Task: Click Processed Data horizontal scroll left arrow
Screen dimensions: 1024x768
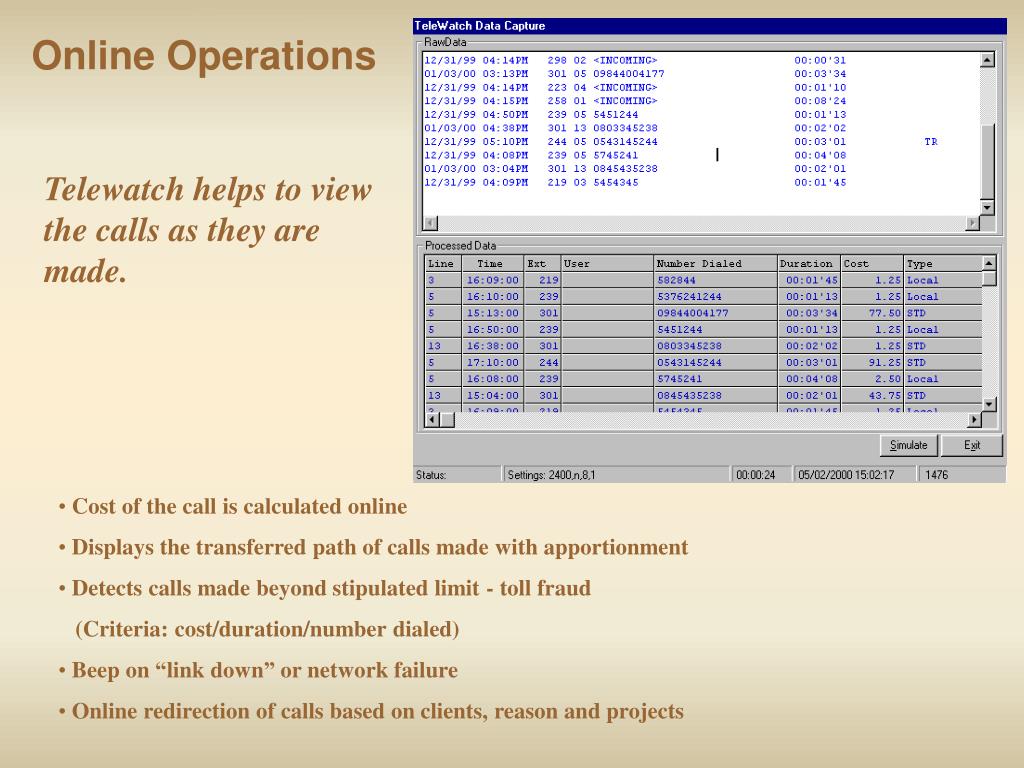Action: pyautogui.click(x=432, y=419)
